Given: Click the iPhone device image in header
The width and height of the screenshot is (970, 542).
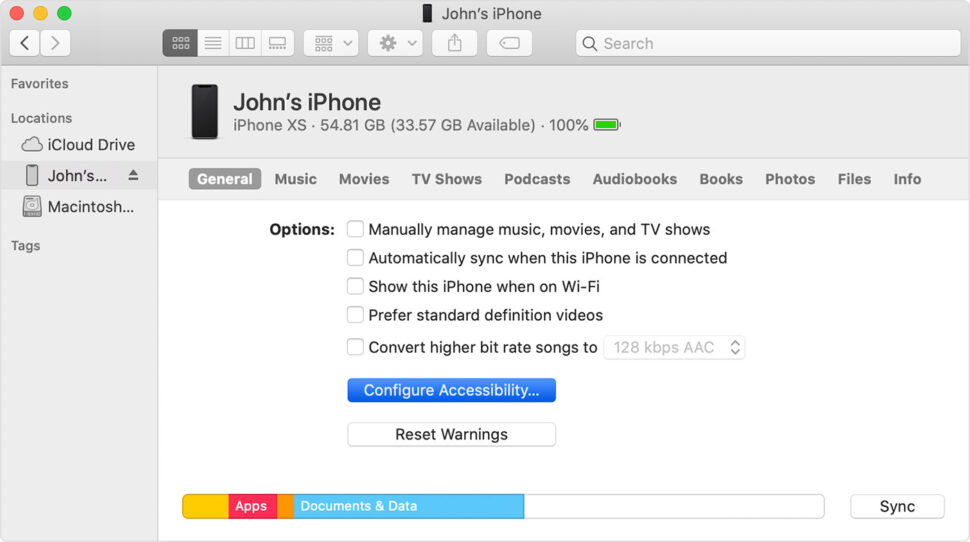Looking at the screenshot, I should (x=205, y=112).
